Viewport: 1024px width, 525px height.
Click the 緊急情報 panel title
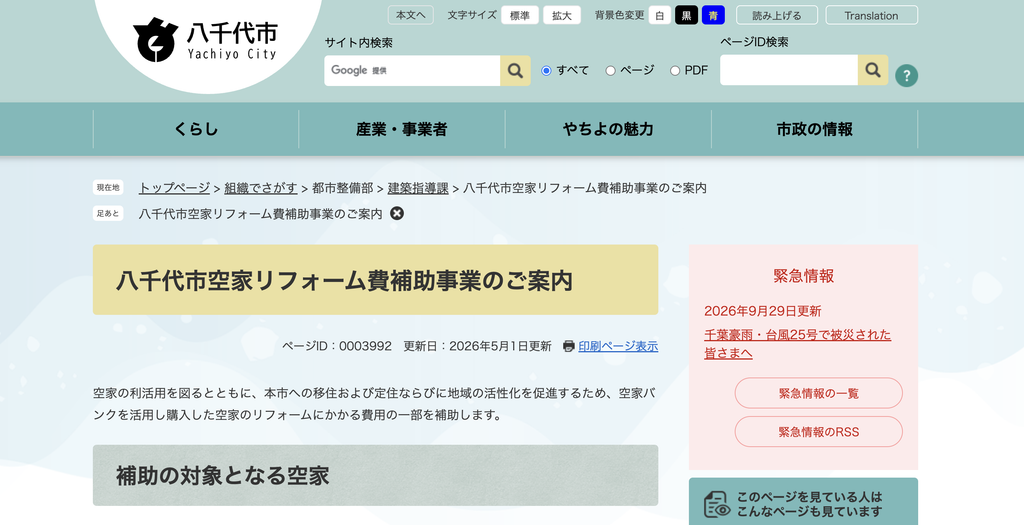click(803, 276)
